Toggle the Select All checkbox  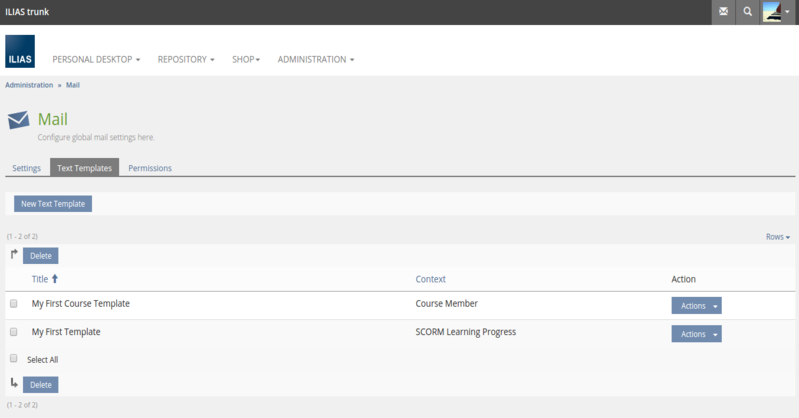(14, 358)
